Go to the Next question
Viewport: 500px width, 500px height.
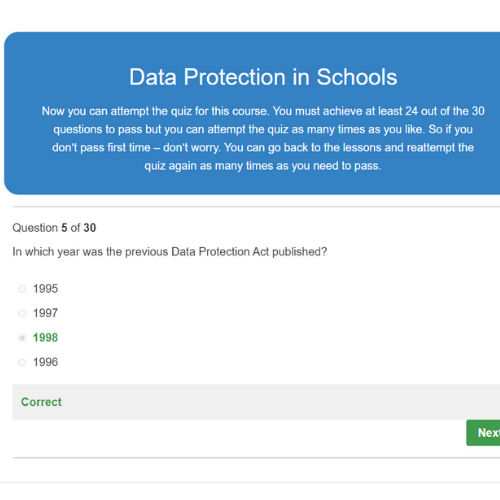[483, 433]
